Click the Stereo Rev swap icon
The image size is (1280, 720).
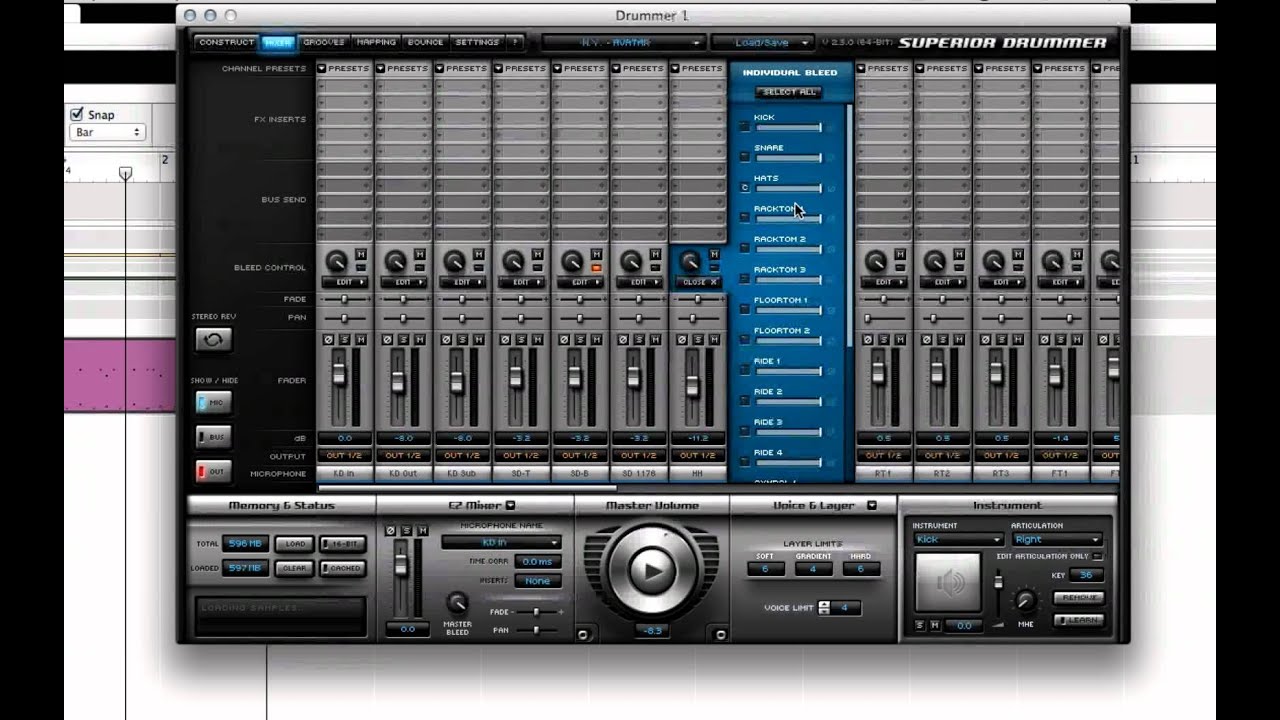tap(213, 340)
